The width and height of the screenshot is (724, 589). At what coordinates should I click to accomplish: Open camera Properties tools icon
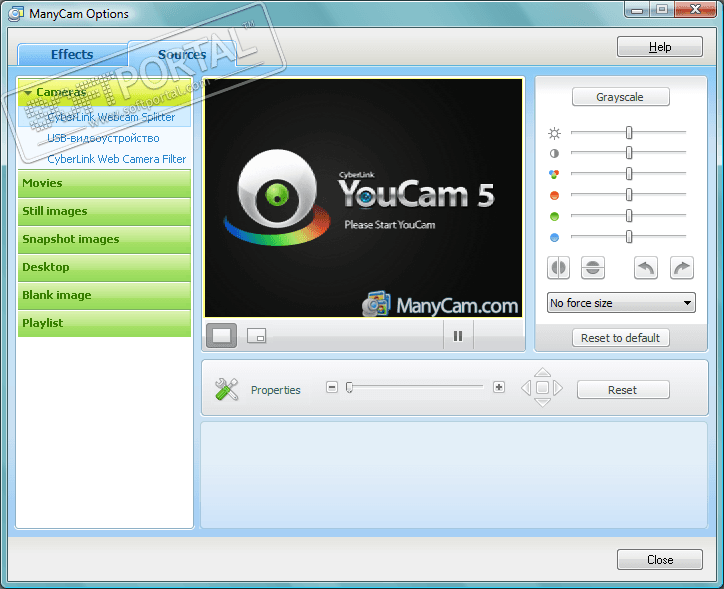tap(226, 390)
